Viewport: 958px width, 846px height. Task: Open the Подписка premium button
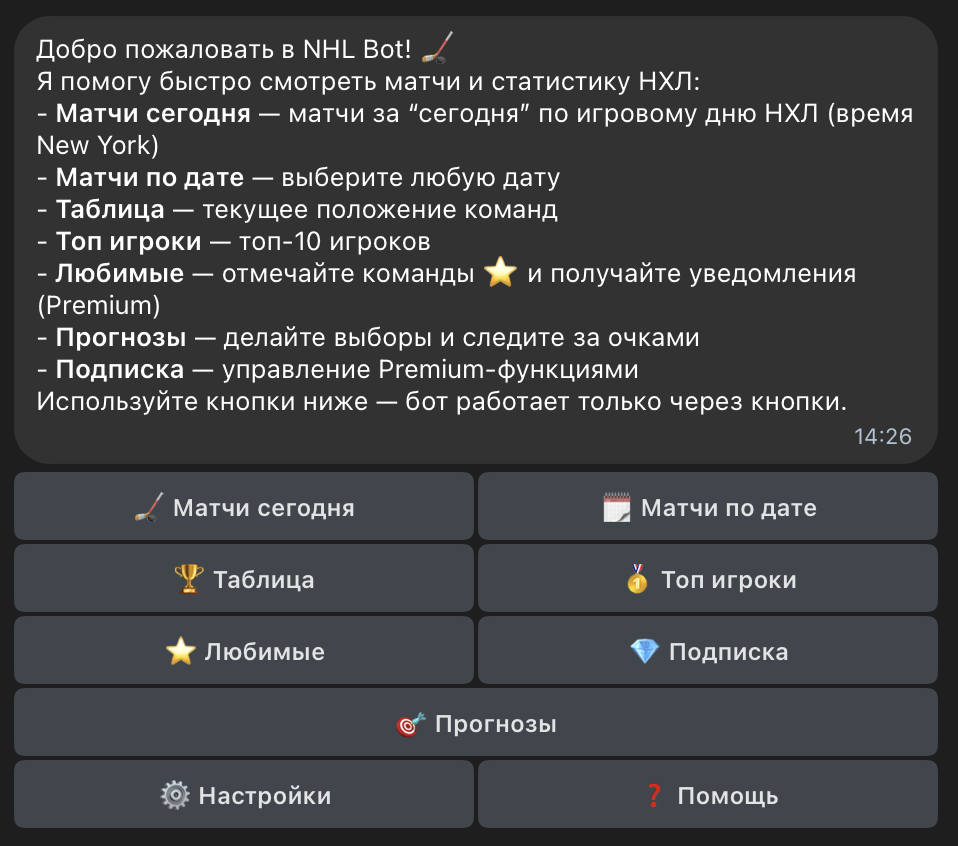point(708,652)
